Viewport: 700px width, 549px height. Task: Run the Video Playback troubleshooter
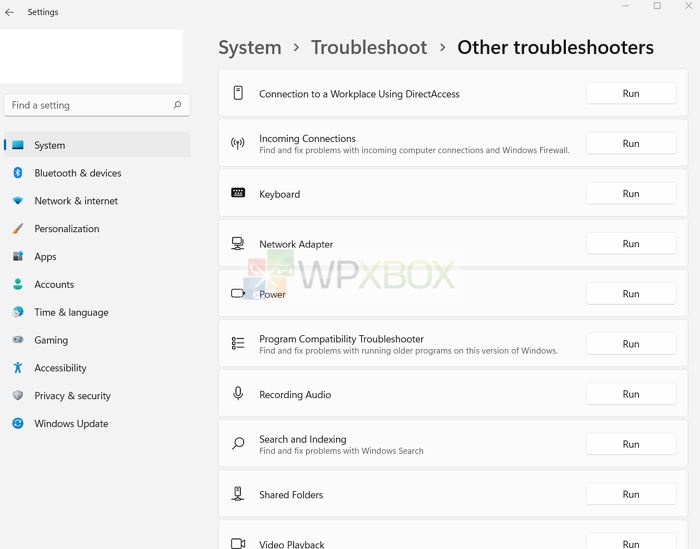631,541
